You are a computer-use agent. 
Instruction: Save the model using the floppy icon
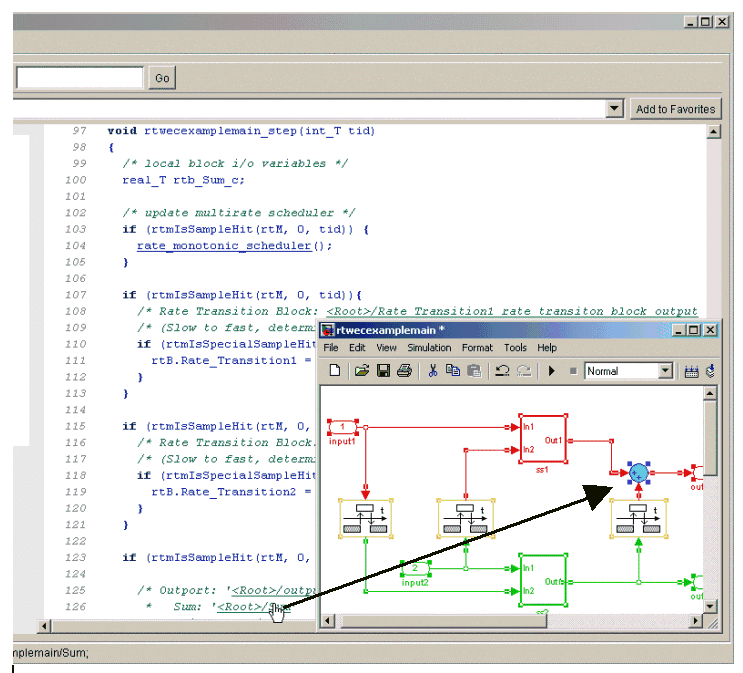tap(383, 371)
